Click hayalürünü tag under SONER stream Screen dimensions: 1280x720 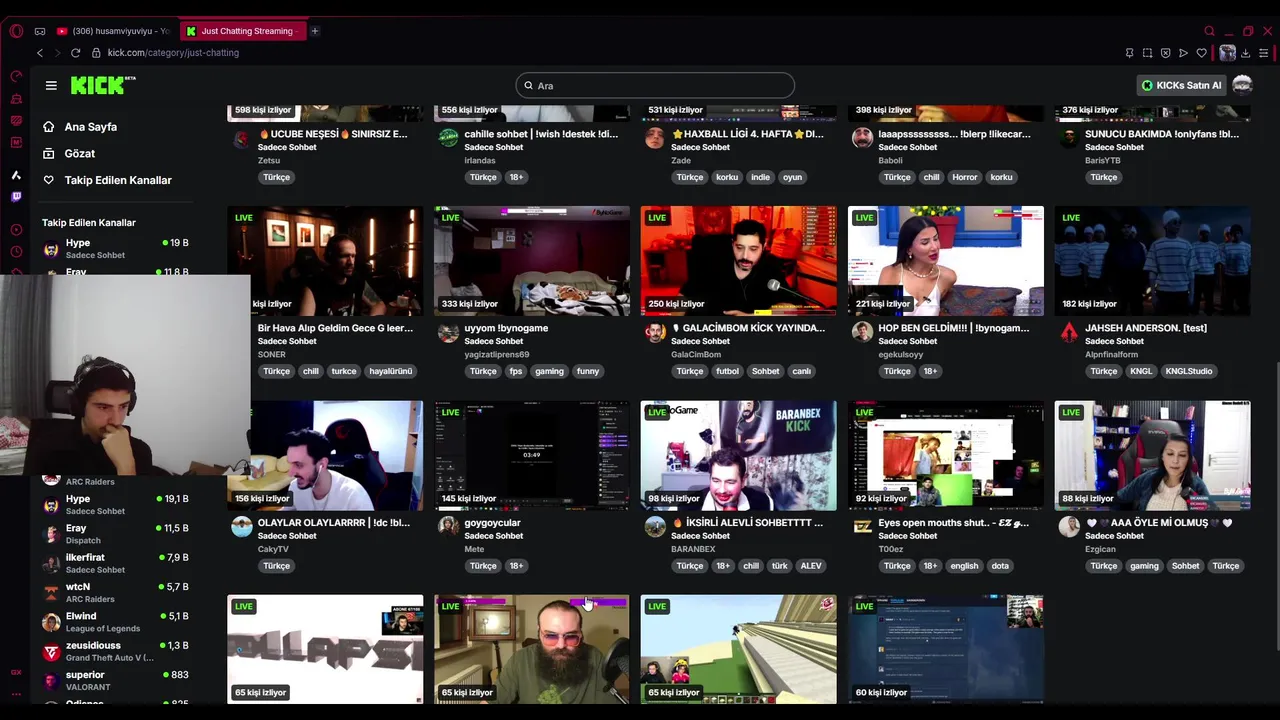click(391, 371)
